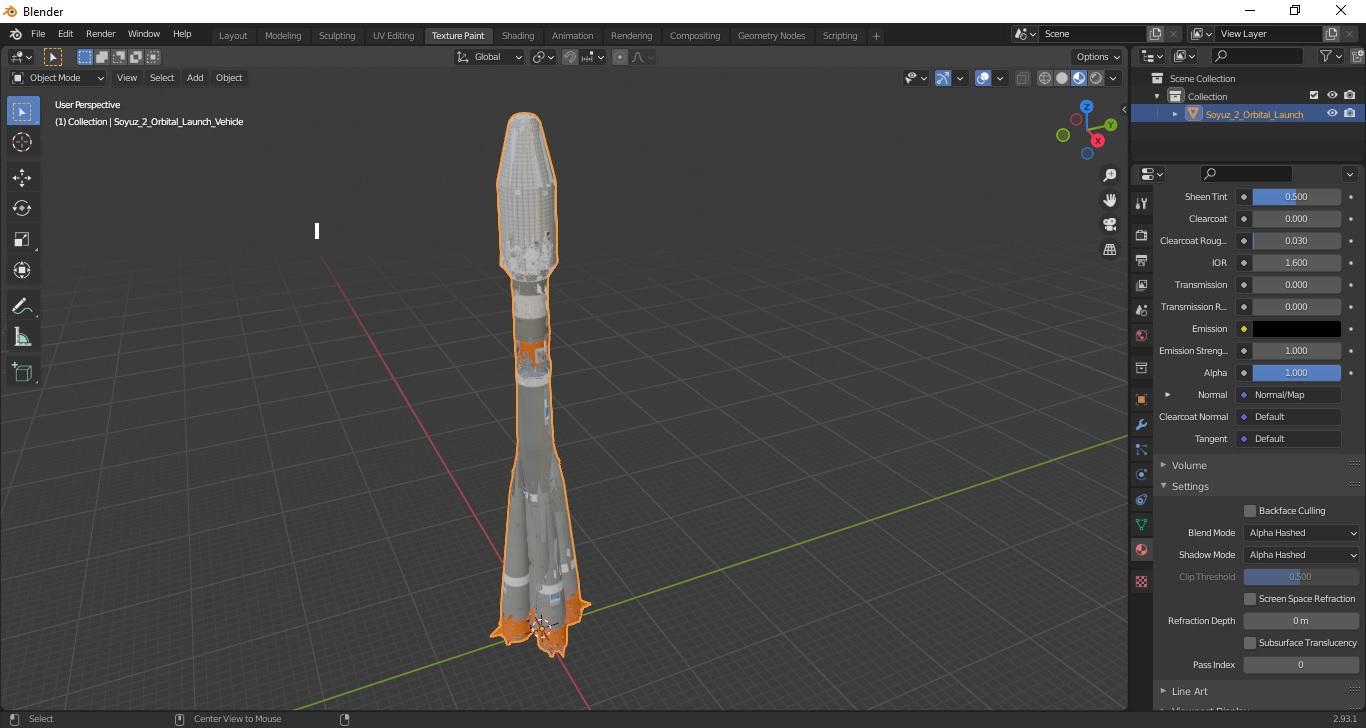Toggle X-ray display in viewport header
Viewport: 1366px width, 728px height.
click(x=1023, y=78)
